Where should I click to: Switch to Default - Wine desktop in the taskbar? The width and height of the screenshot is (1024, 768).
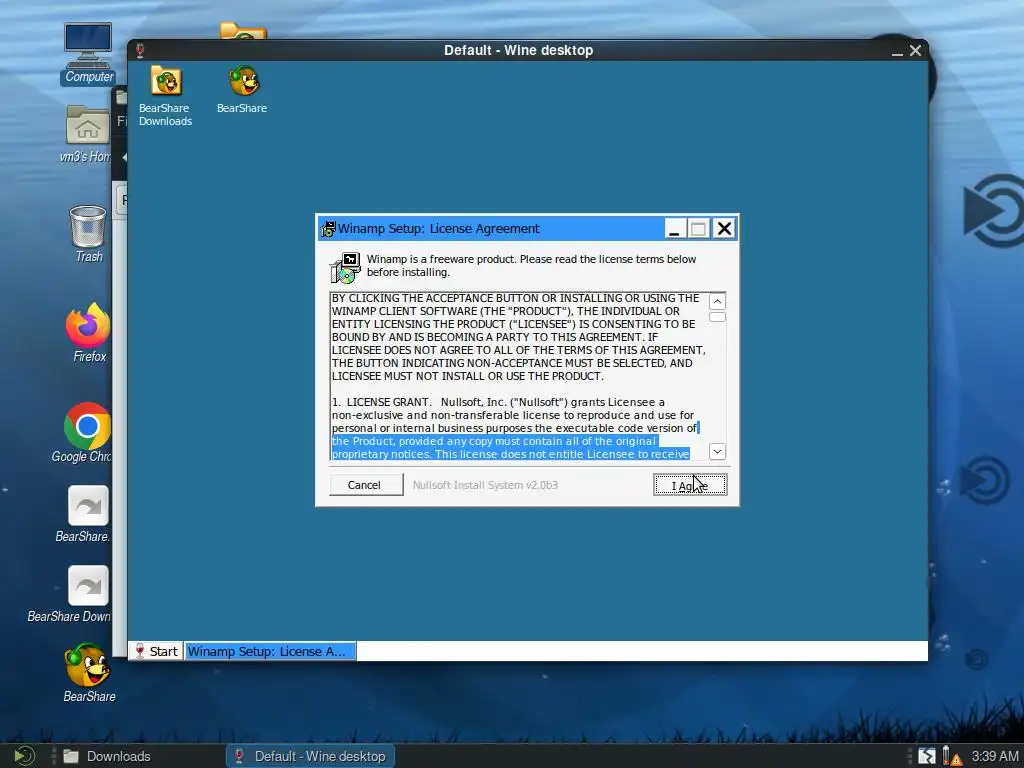[x=310, y=756]
